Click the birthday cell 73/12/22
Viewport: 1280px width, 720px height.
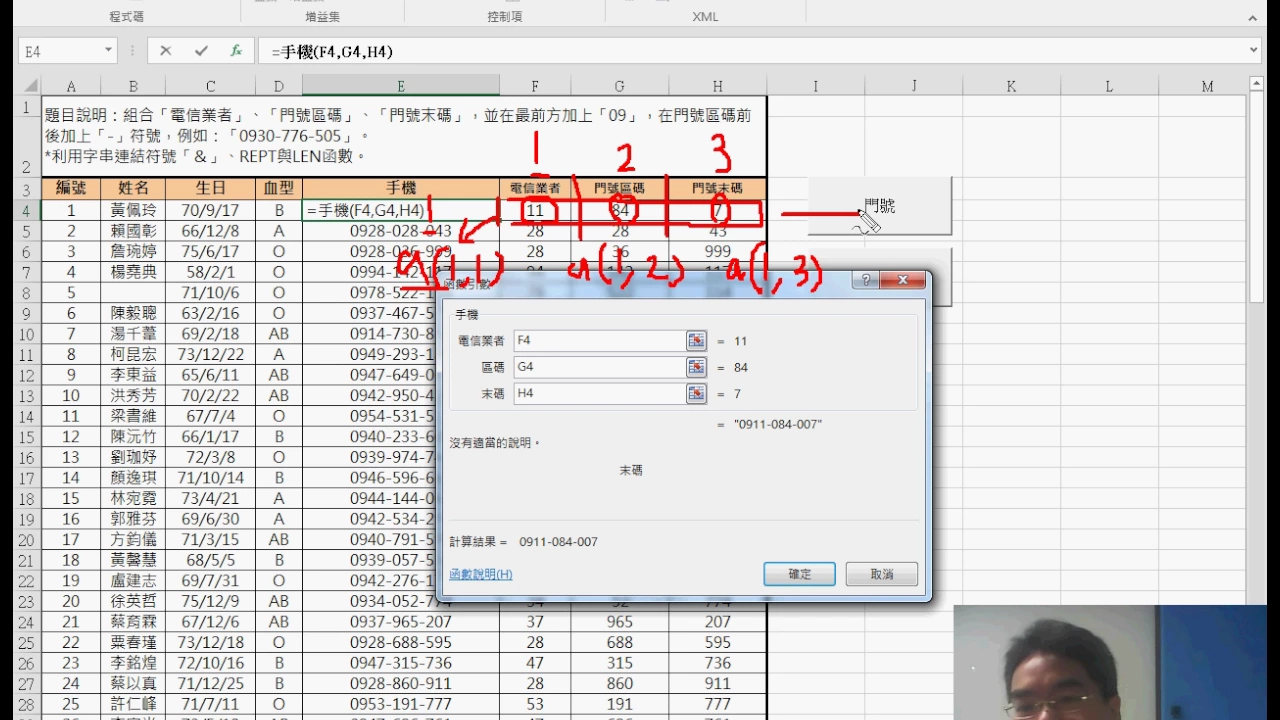coord(210,355)
